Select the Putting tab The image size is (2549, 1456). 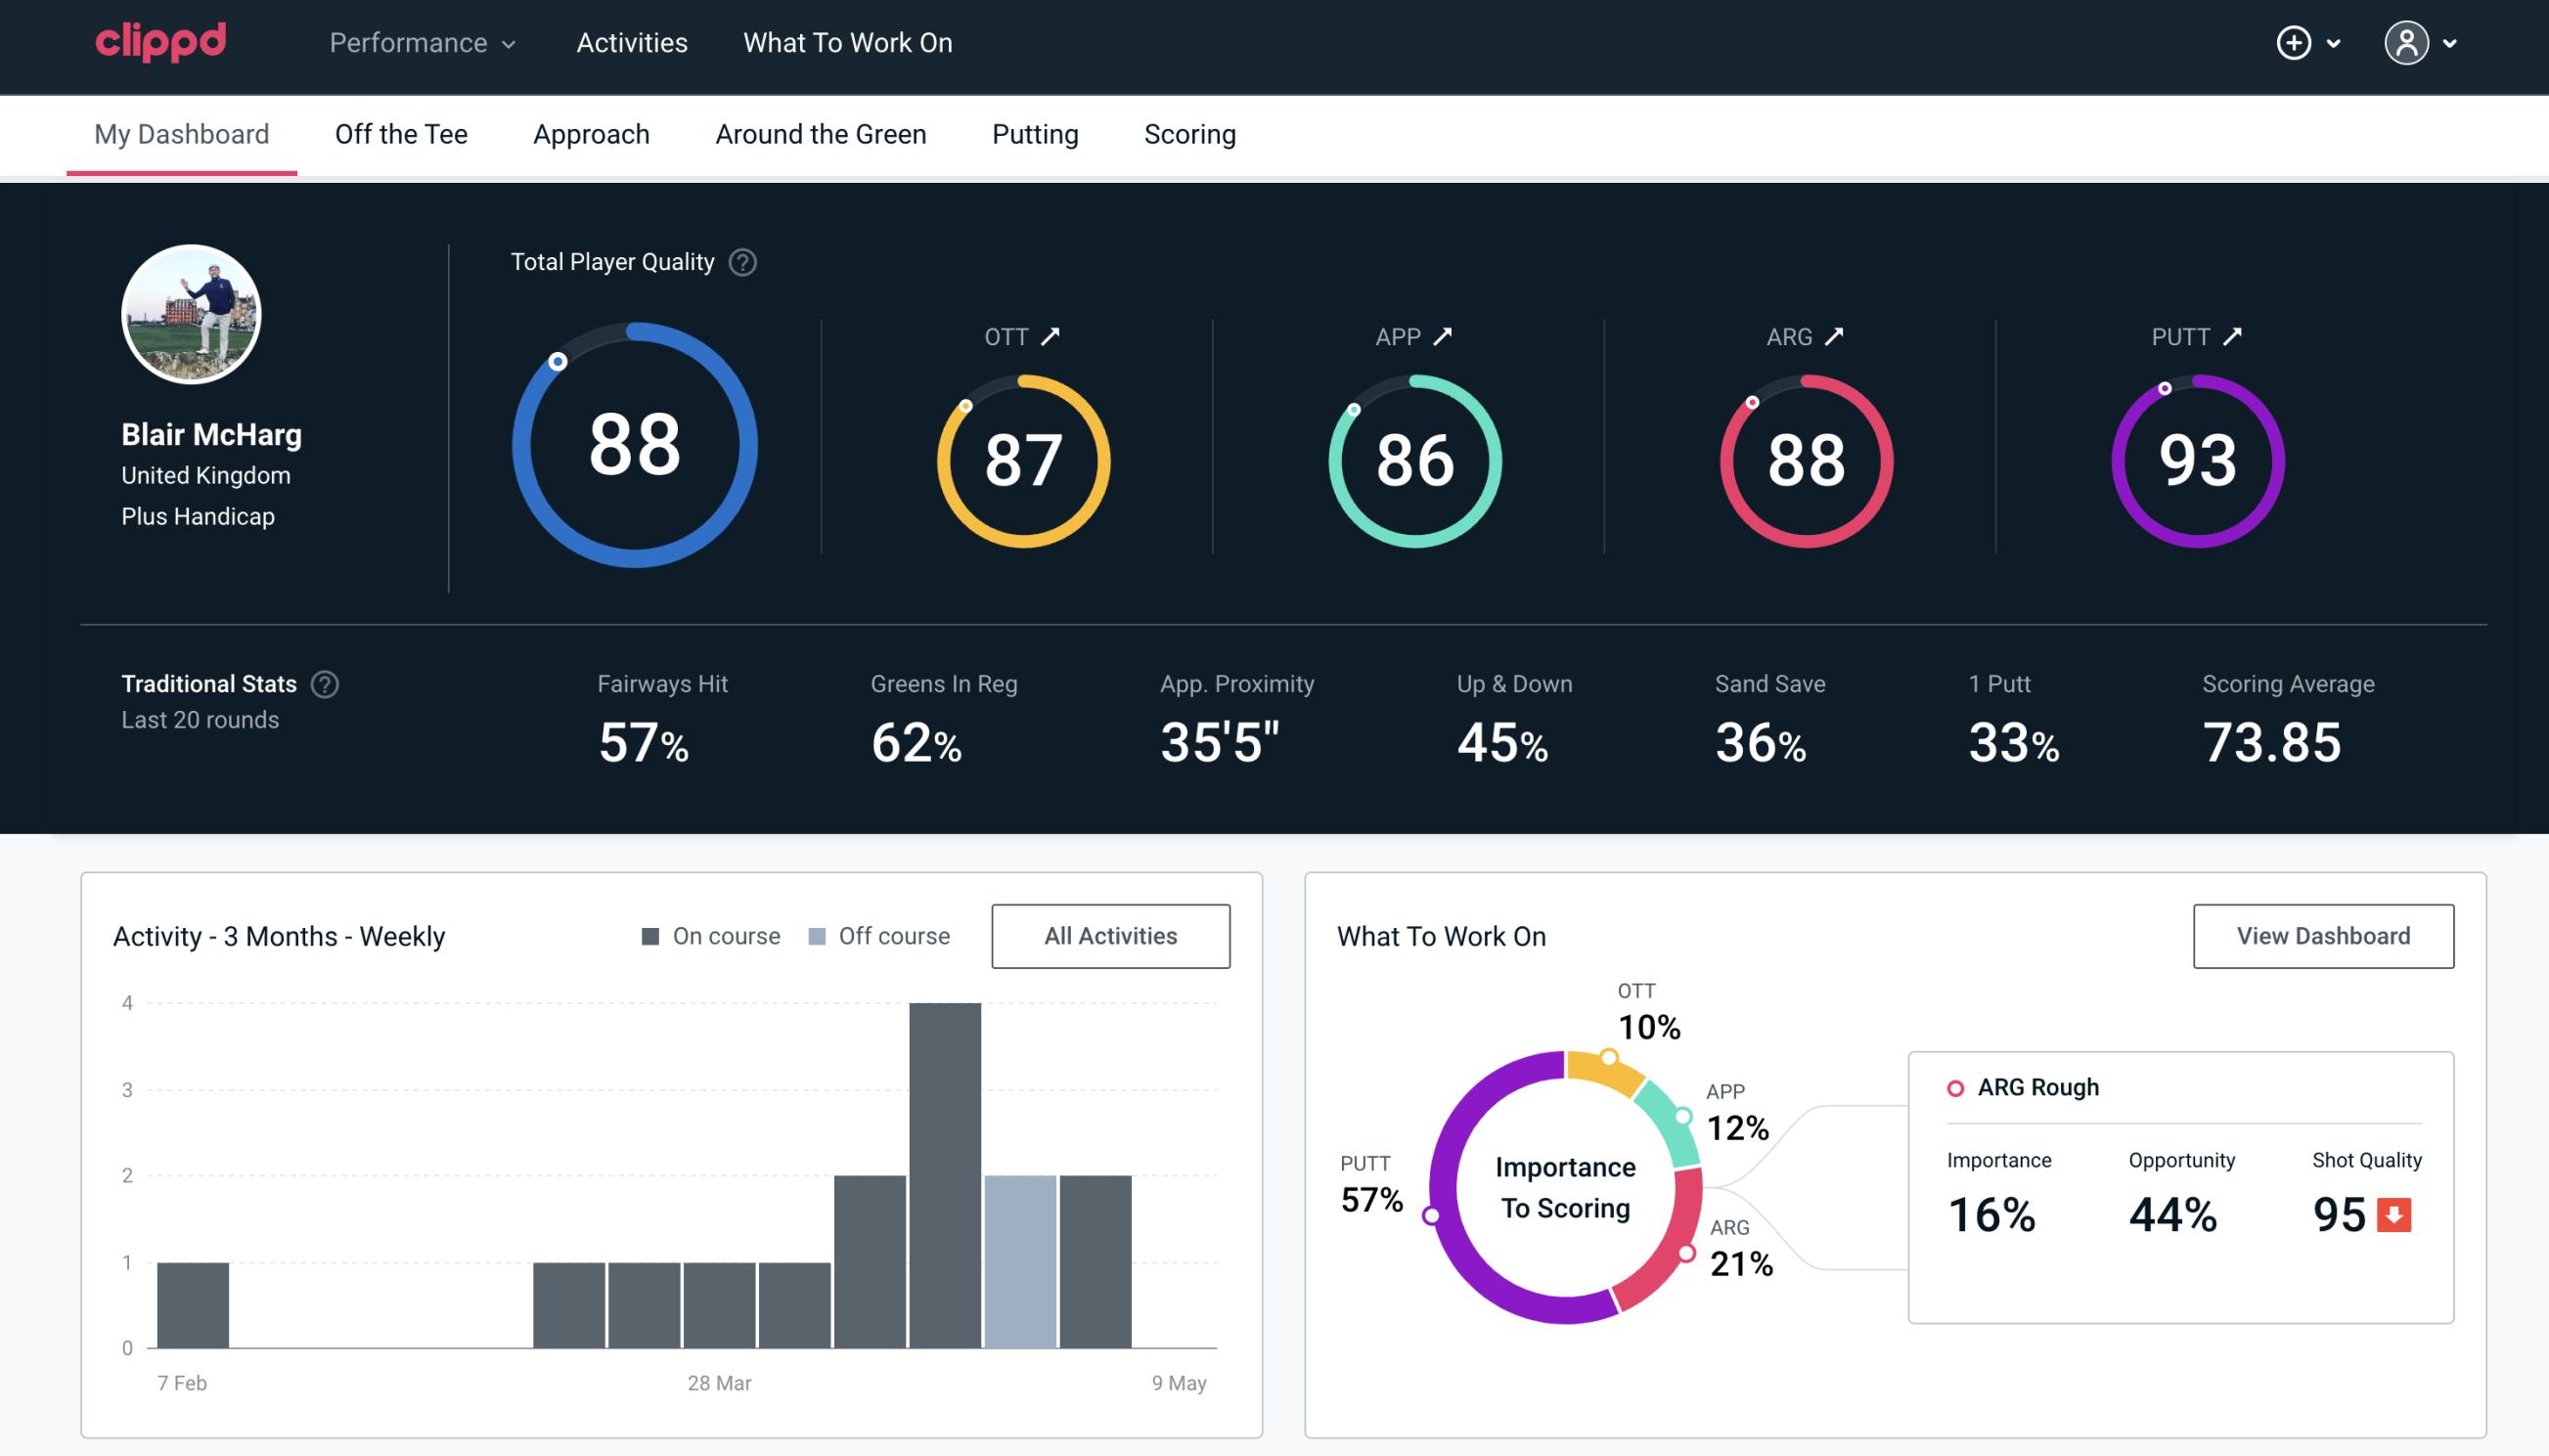(1035, 133)
